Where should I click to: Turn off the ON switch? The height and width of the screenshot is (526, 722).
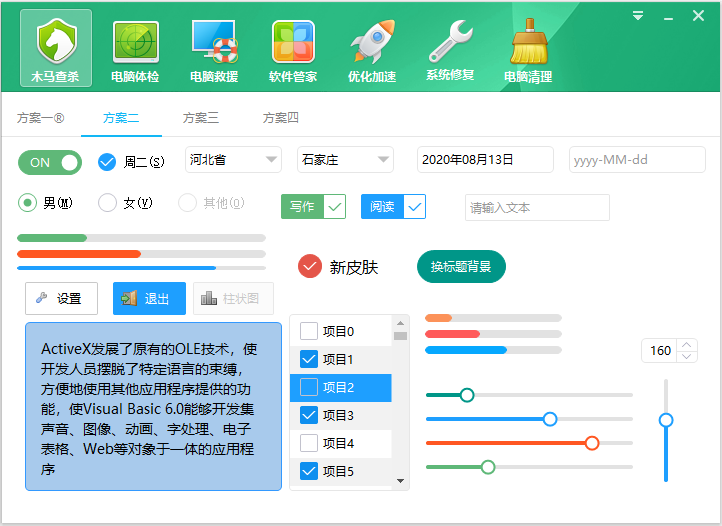pyautogui.click(x=50, y=163)
